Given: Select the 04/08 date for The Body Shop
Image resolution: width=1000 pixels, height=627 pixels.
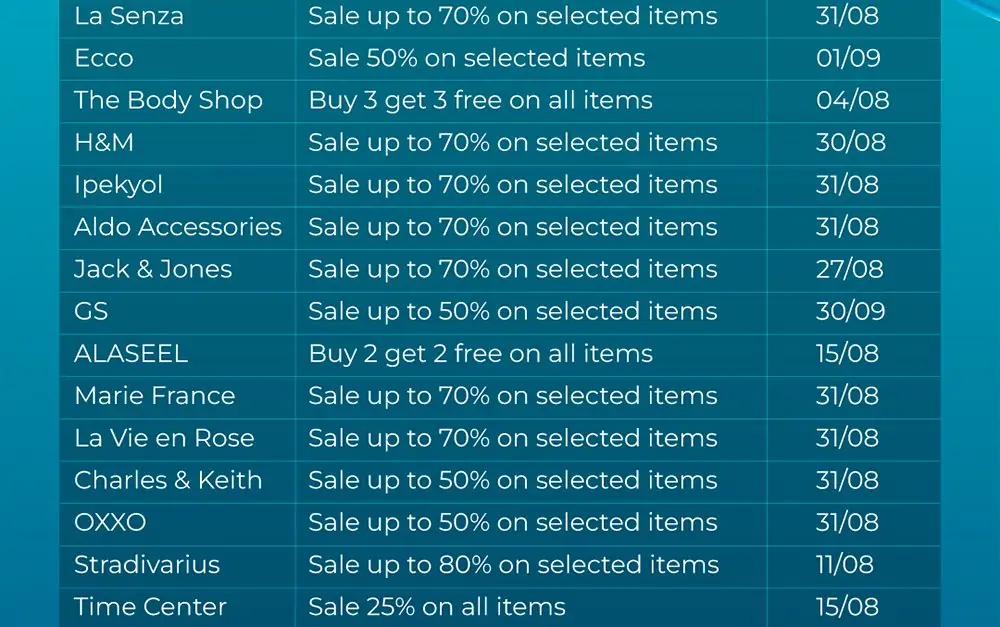Looking at the screenshot, I should [852, 100].
